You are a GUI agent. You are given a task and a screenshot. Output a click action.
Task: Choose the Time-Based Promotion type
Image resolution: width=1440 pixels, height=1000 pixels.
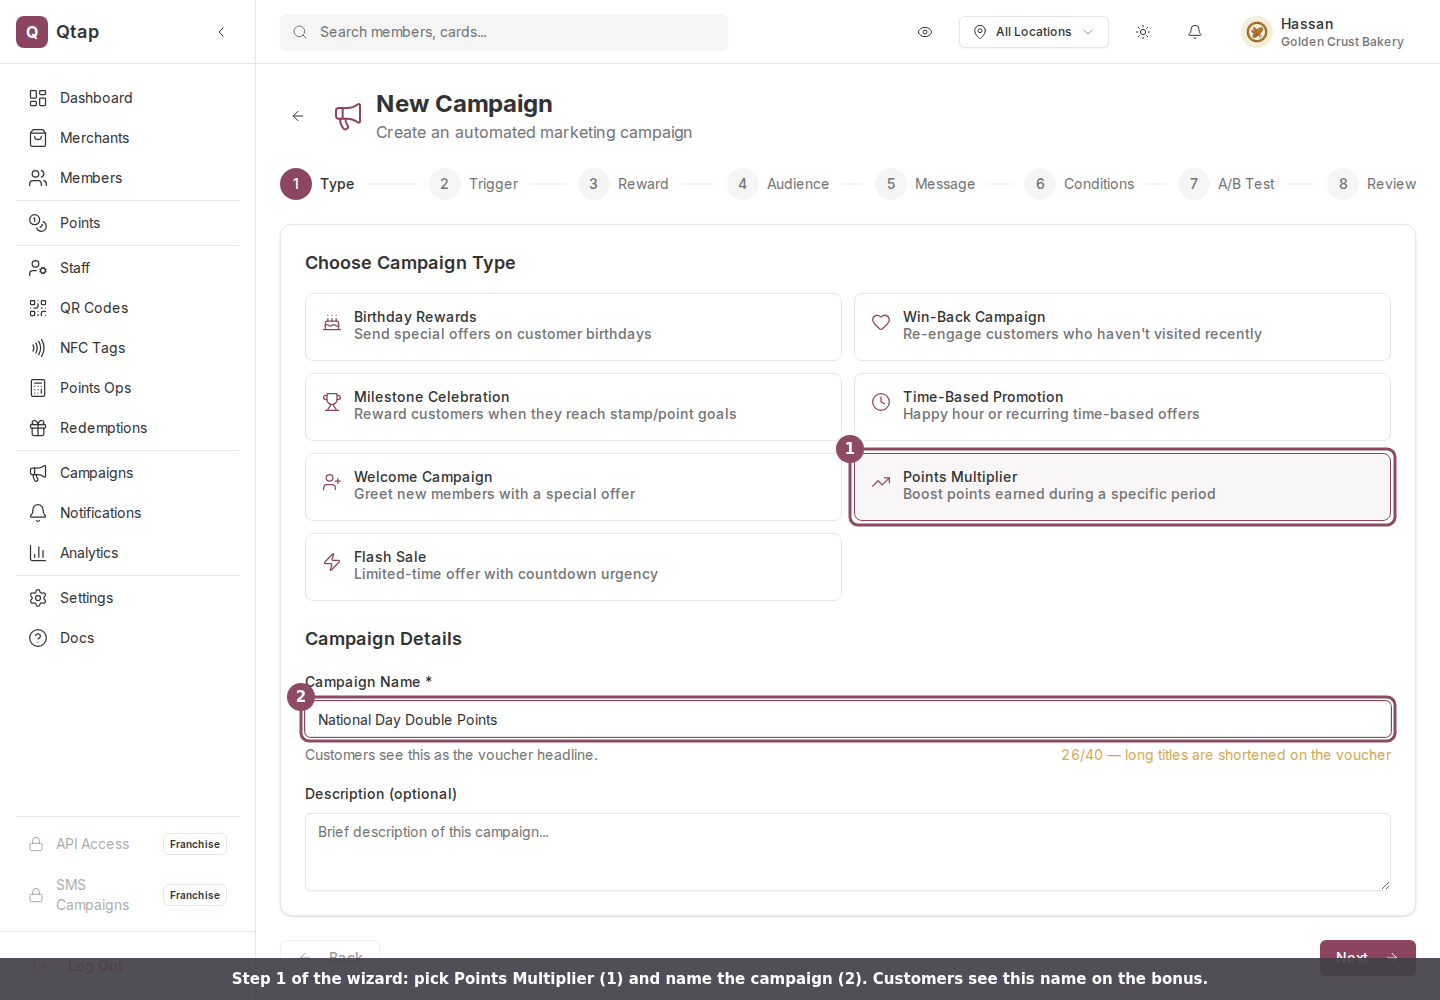pos(1122,407)
